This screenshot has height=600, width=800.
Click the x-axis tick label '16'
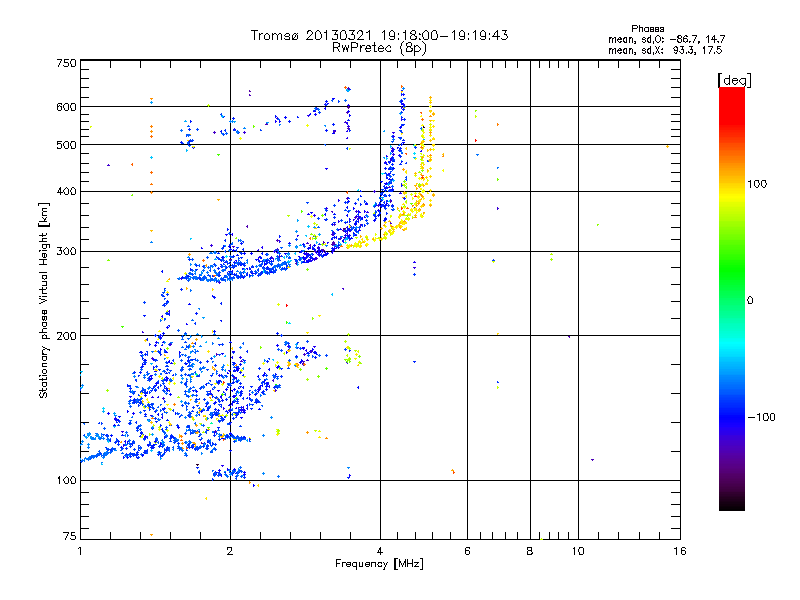click(x=680, y=551)
